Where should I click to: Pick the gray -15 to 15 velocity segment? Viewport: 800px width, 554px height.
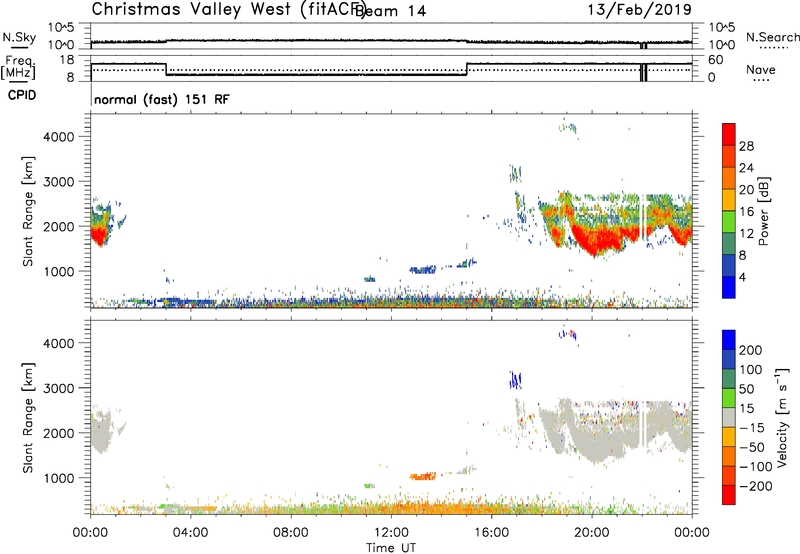tap(729, 418)
